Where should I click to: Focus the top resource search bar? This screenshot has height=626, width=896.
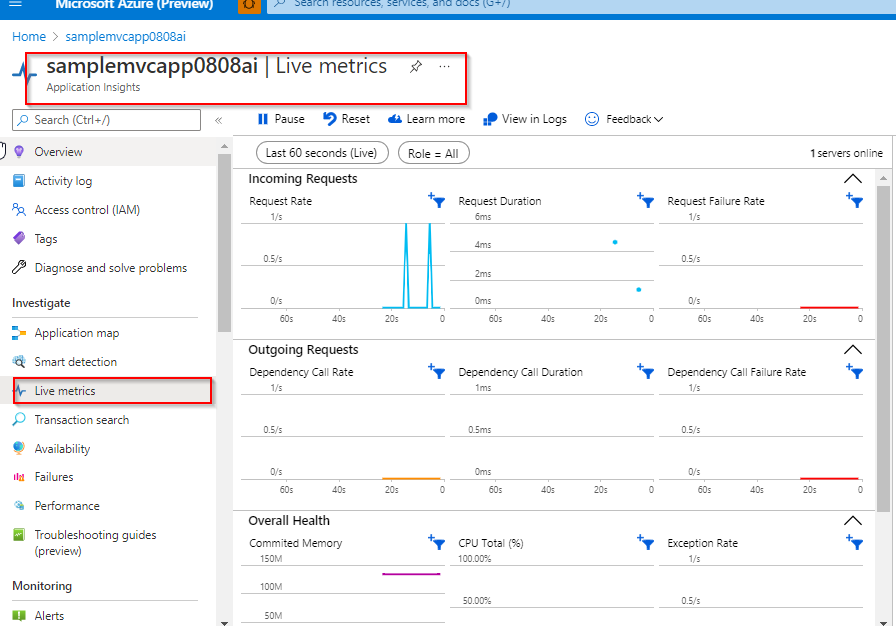click(x=581, y=5)
